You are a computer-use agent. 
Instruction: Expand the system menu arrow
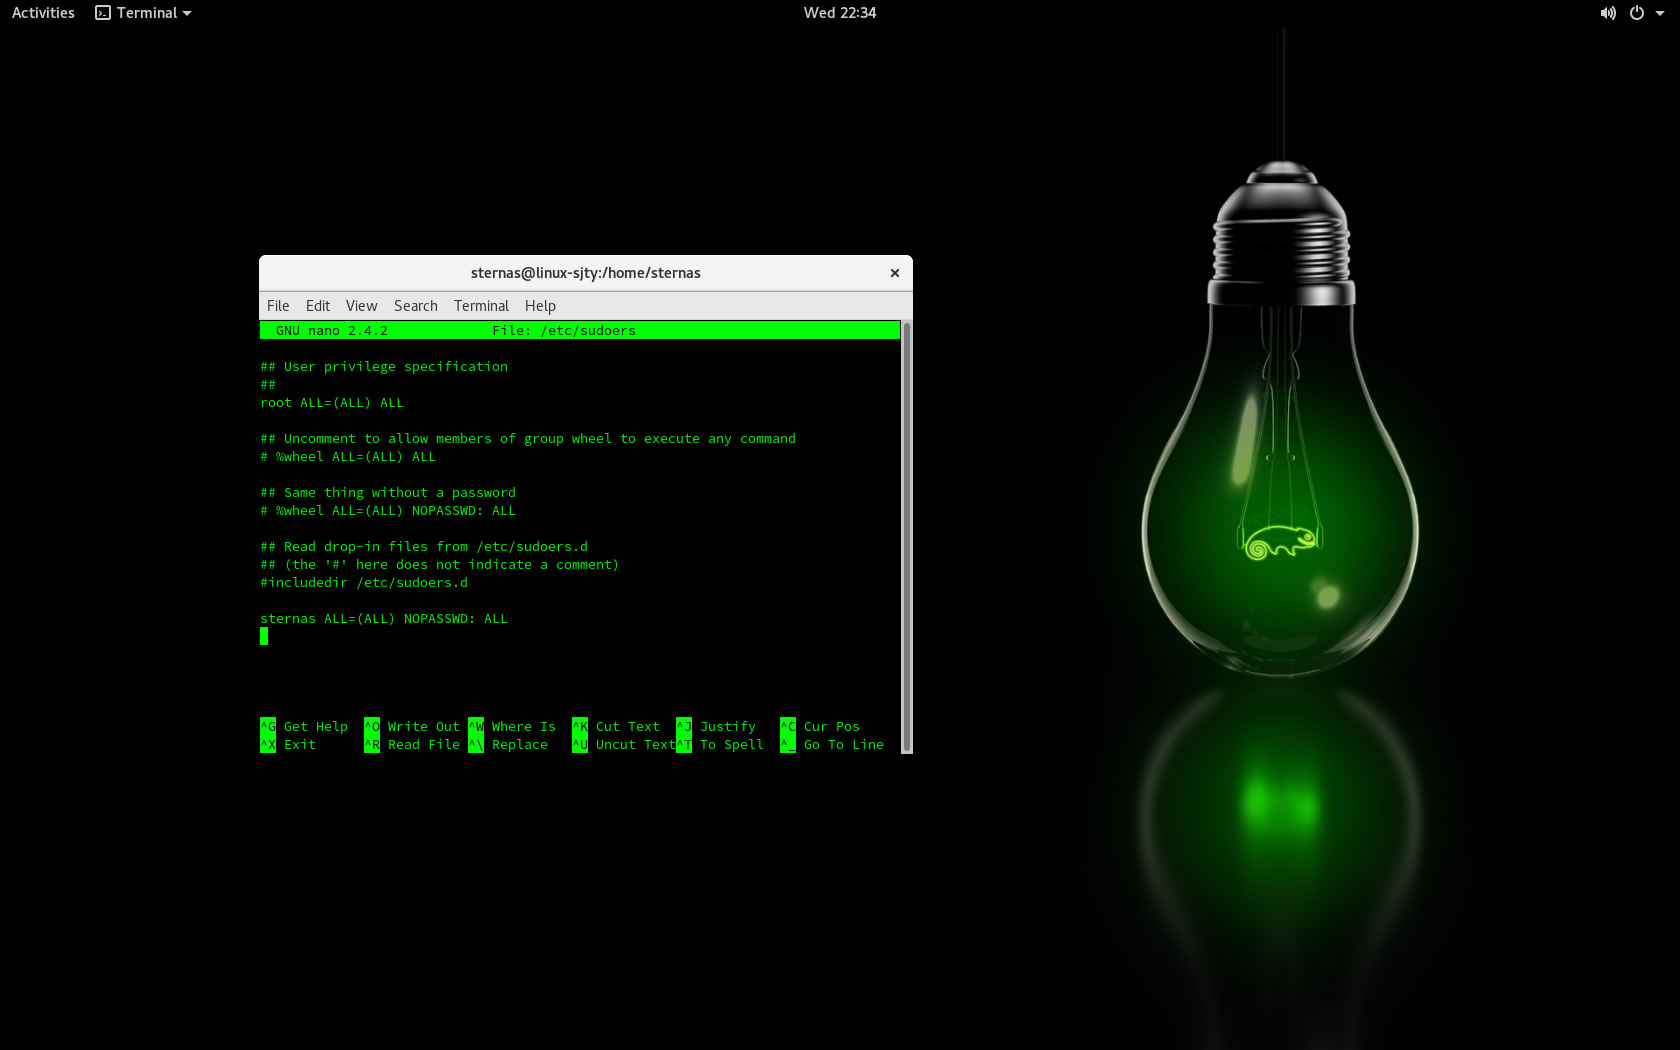[x=1660, y=13]
